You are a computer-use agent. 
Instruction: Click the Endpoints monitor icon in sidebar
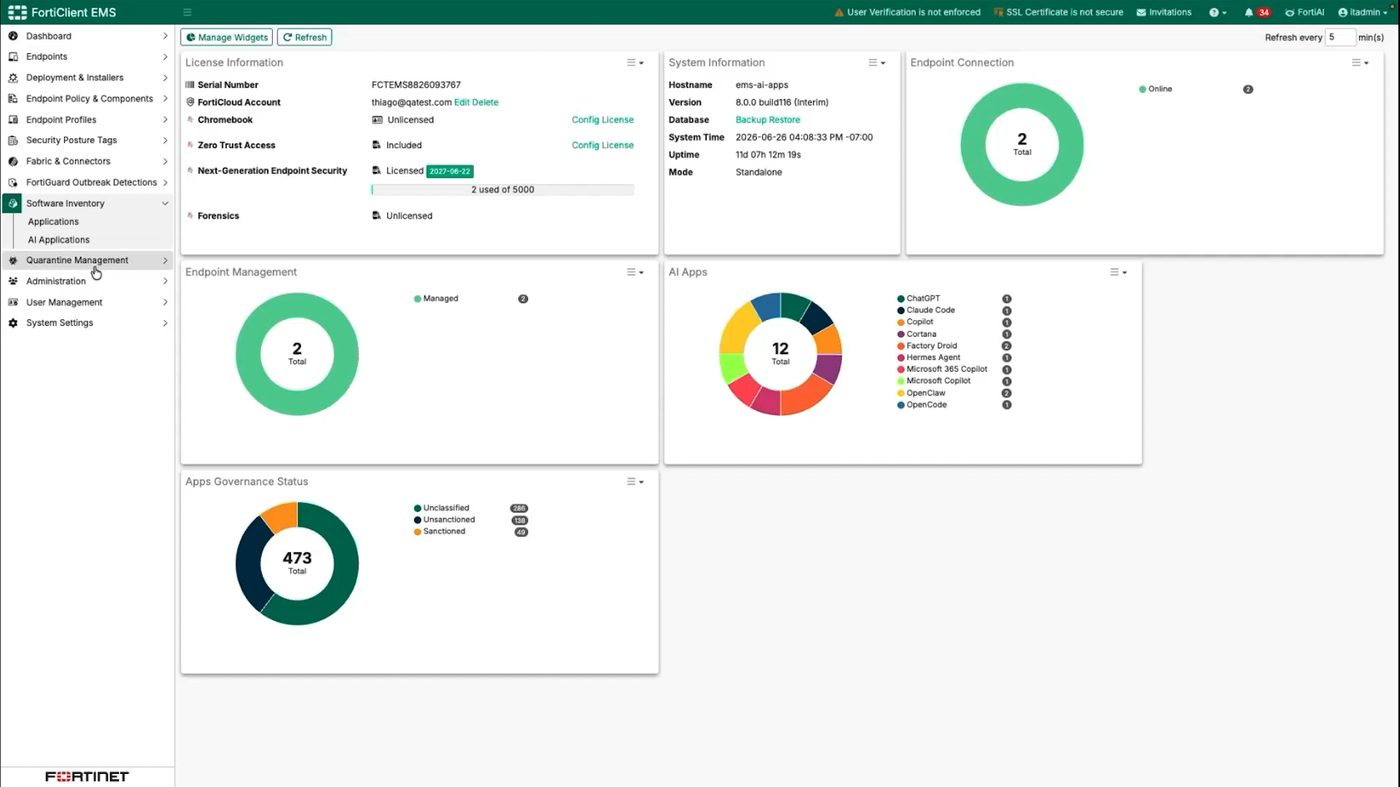click(x=13, y=57)
